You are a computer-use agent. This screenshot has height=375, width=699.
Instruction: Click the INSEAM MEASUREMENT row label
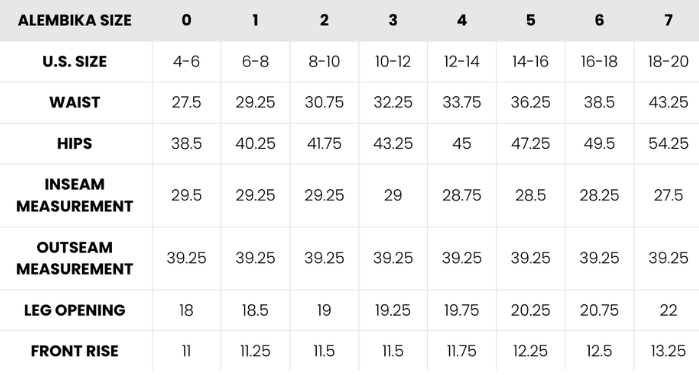pyautogui.click(x=74, y=195)
